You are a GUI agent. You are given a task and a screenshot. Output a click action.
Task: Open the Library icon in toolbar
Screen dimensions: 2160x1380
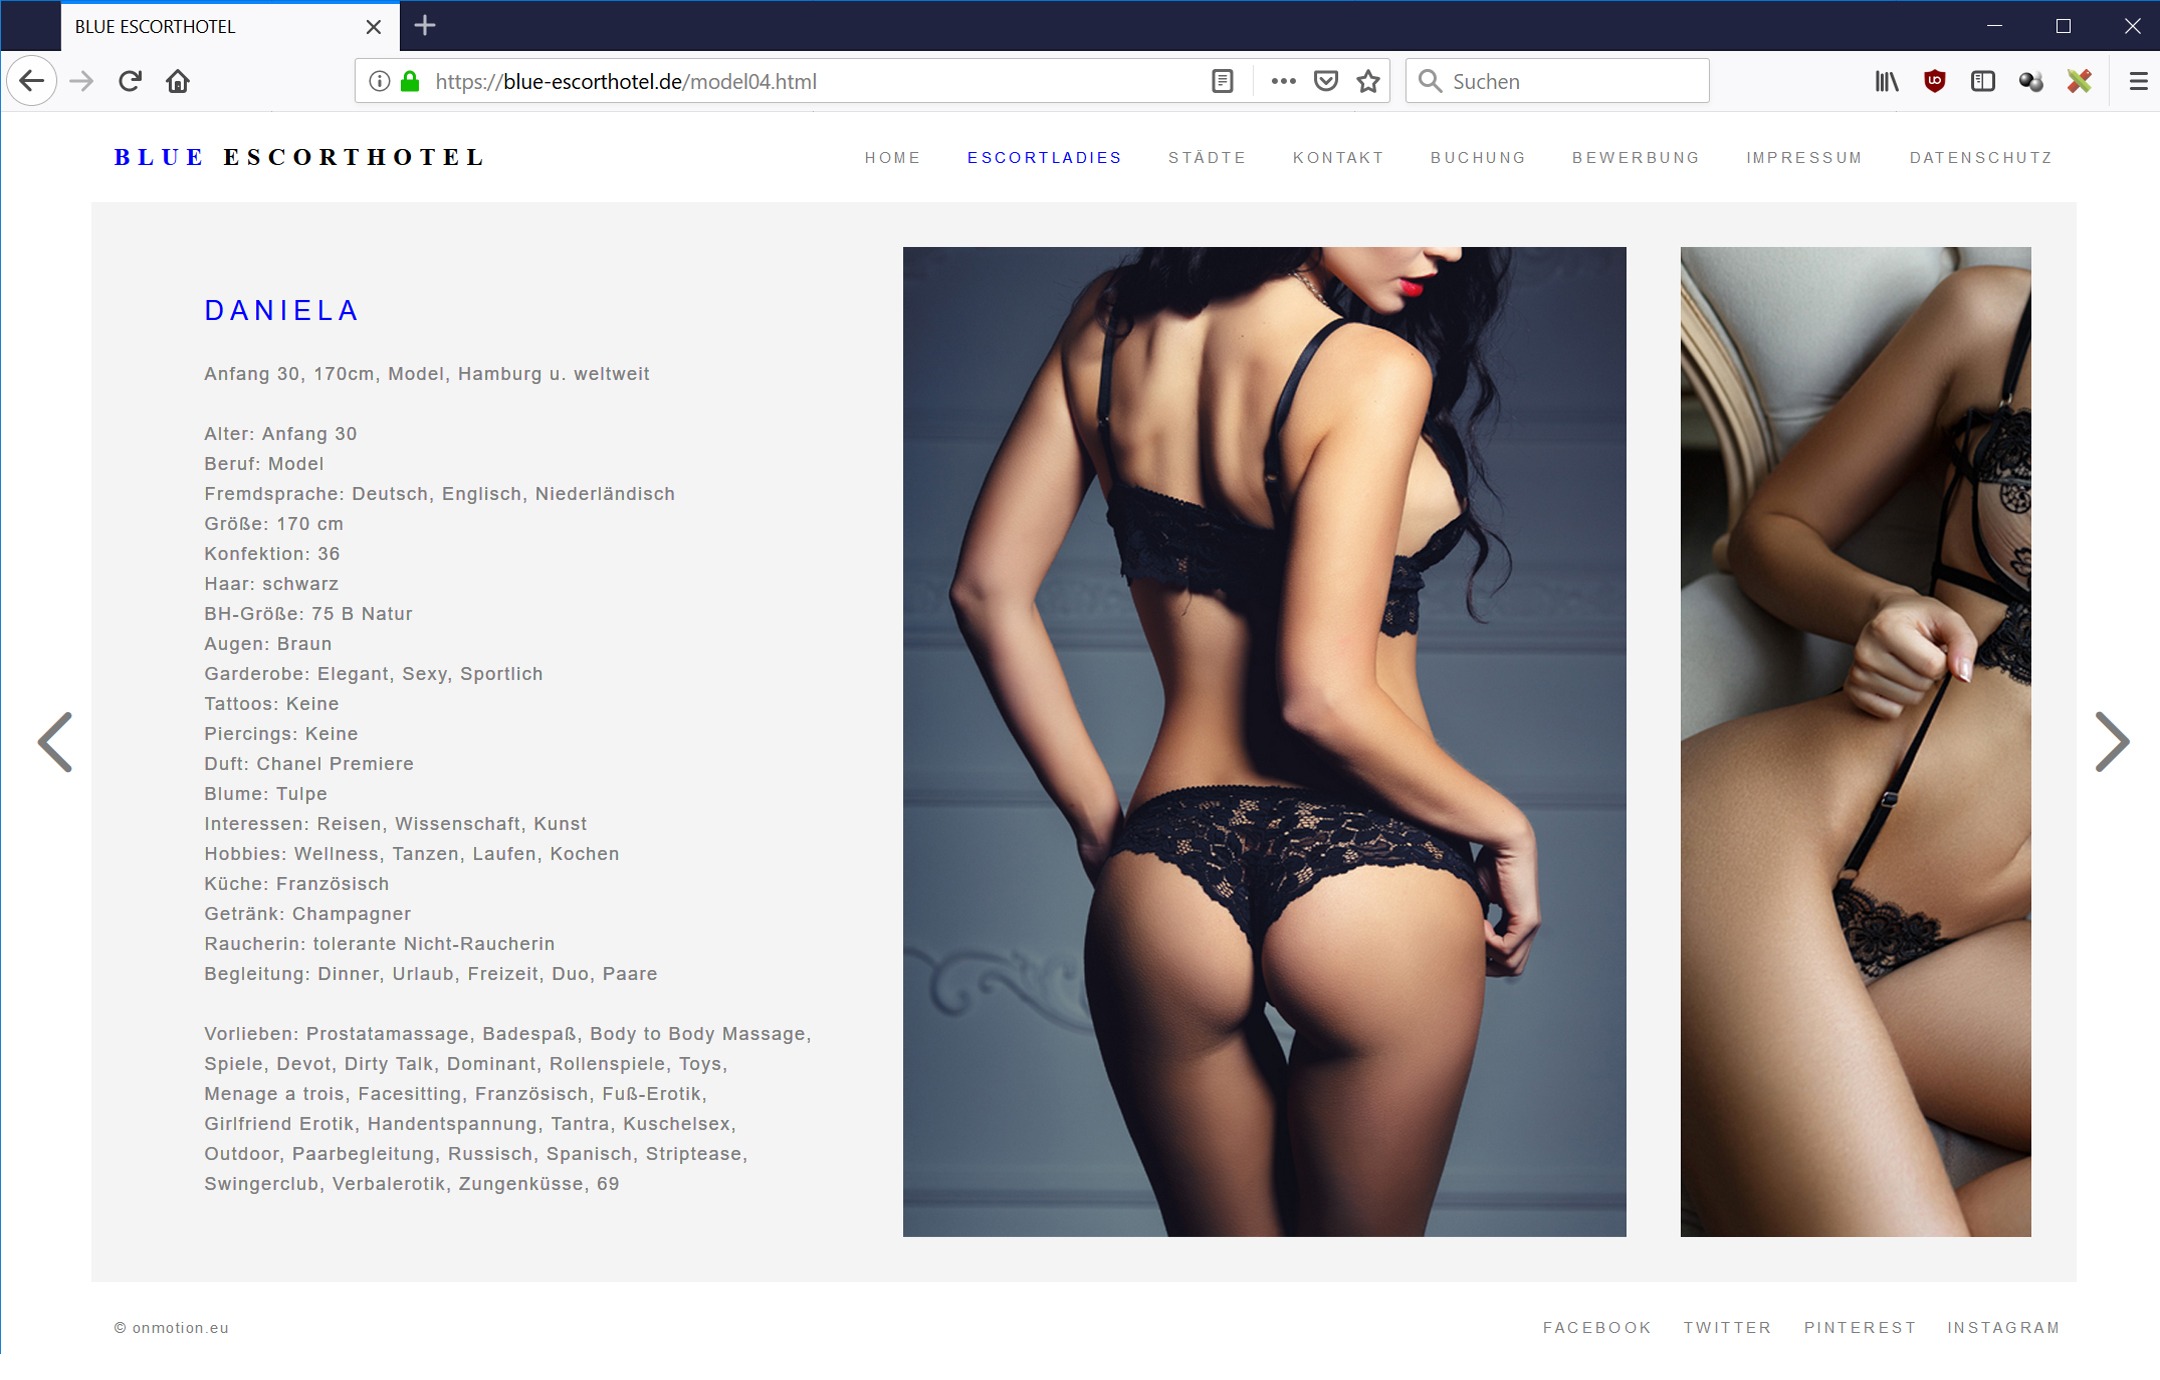[x=1886, y=81]
